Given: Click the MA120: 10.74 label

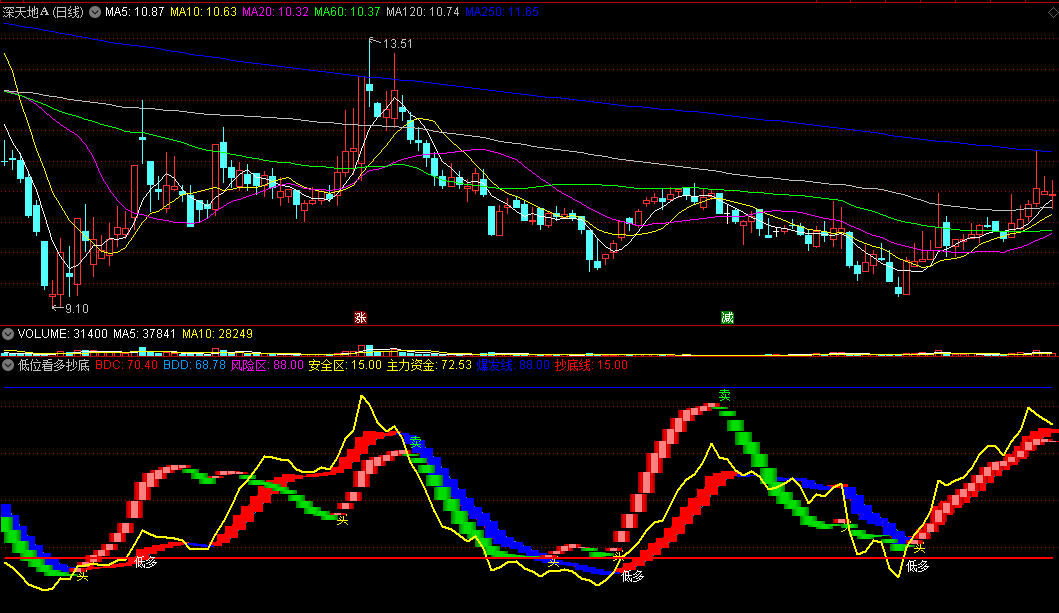Looking at the screenshot, I should [423, 12].
